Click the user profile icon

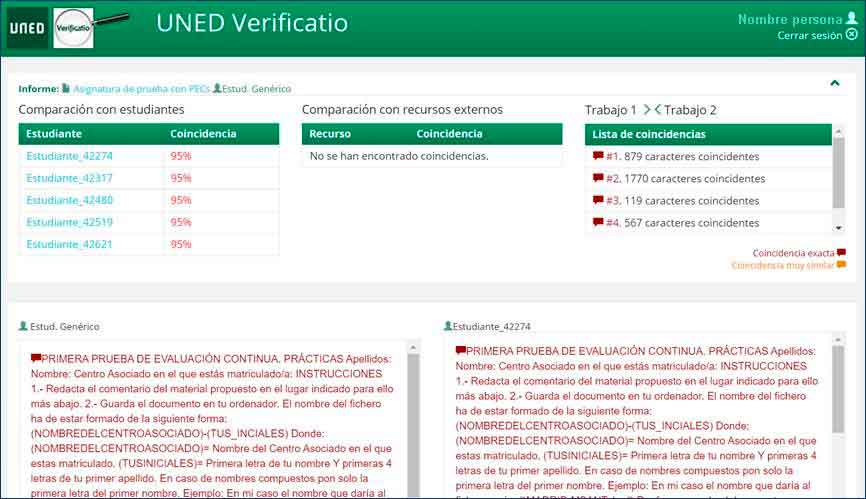coord(852,19)
